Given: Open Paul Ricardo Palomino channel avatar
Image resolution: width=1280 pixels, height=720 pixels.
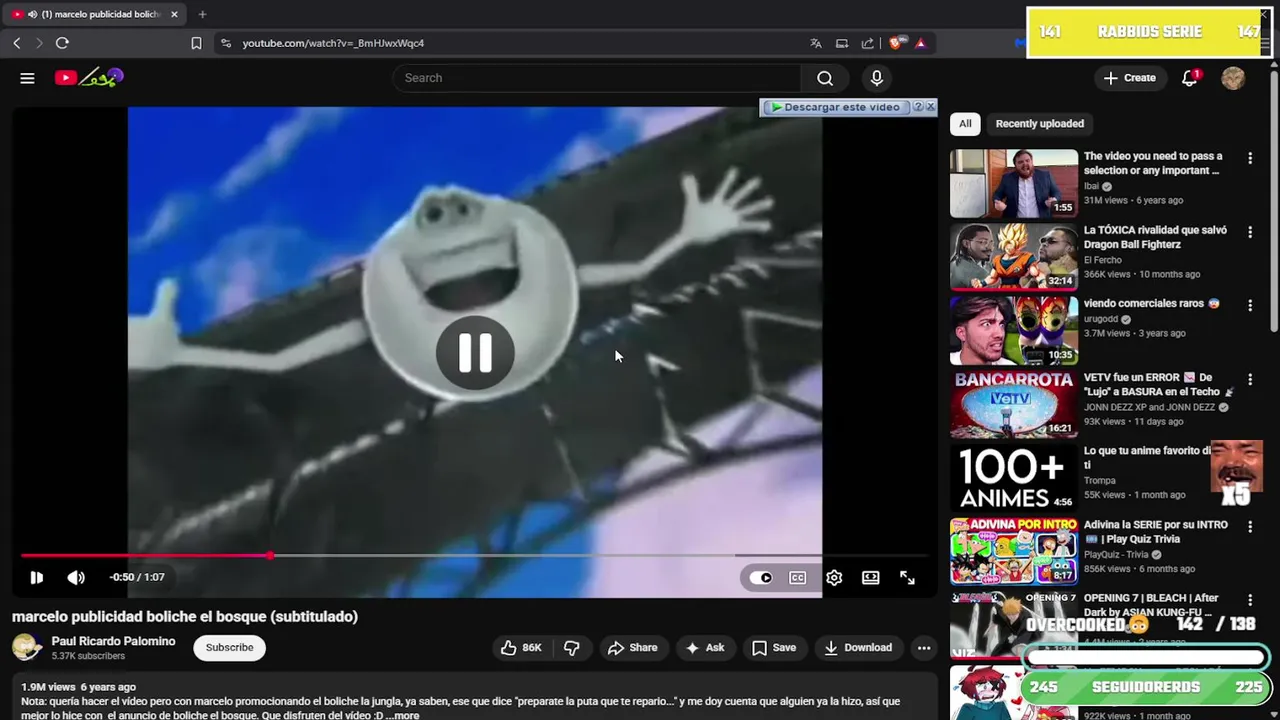Looking at the screenshot, I should pyautogui.click(x=27, y=647).
